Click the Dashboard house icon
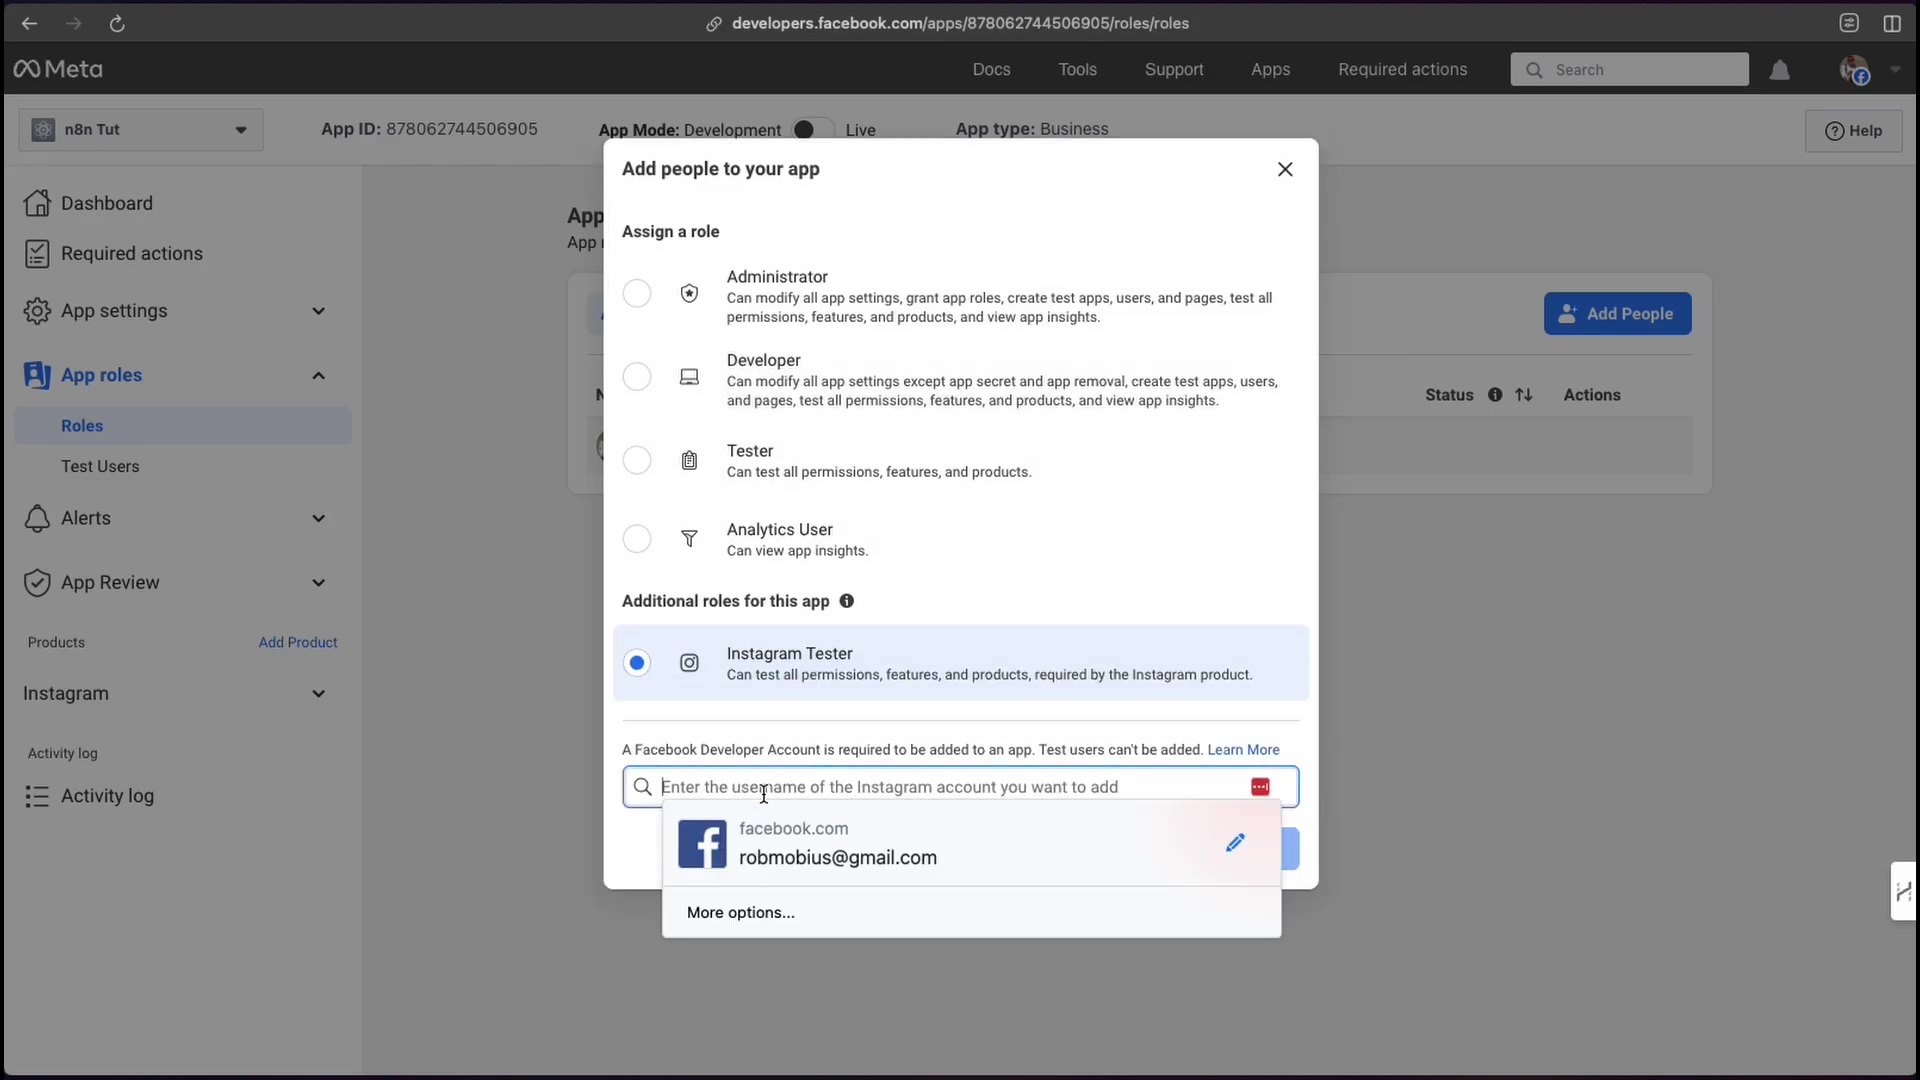 click(37, 203)
